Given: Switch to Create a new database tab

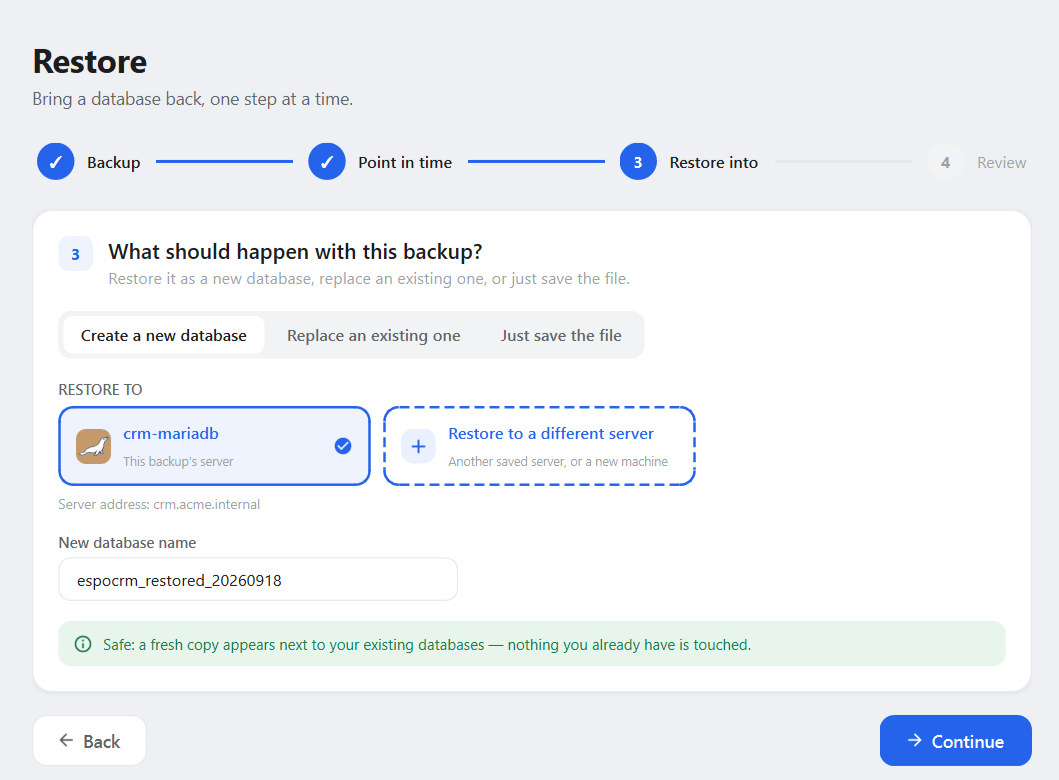Looking at the screenshot, I should pyautogui.click(x=163, y=336).
